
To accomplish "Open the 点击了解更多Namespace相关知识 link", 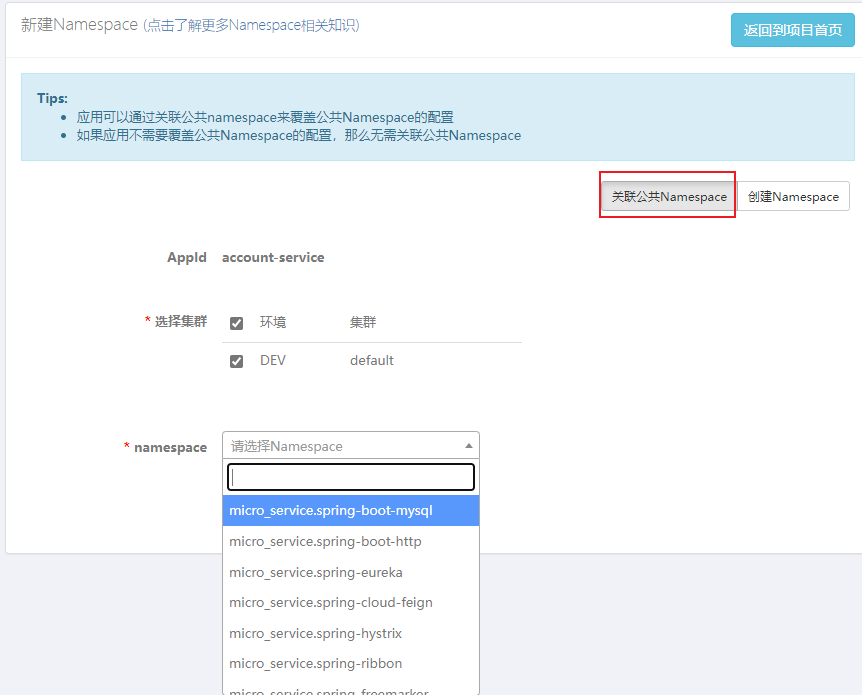I will (251, 25).
